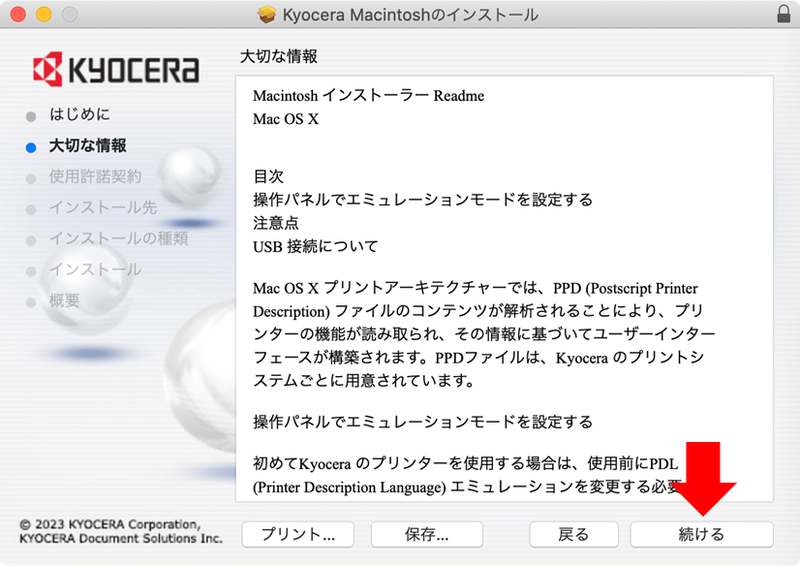Click the paragraph starting '初めてKyocera のプリンター'
Image resolution: width=800 pixels, height=566 pixels.
point(468,475)
